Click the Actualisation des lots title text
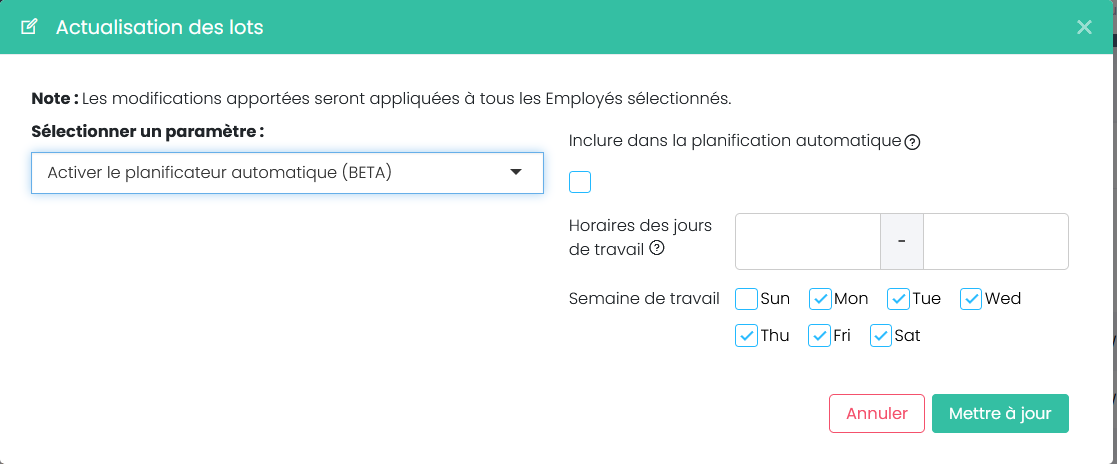The image size is (1117, 464). click(160, 27)
